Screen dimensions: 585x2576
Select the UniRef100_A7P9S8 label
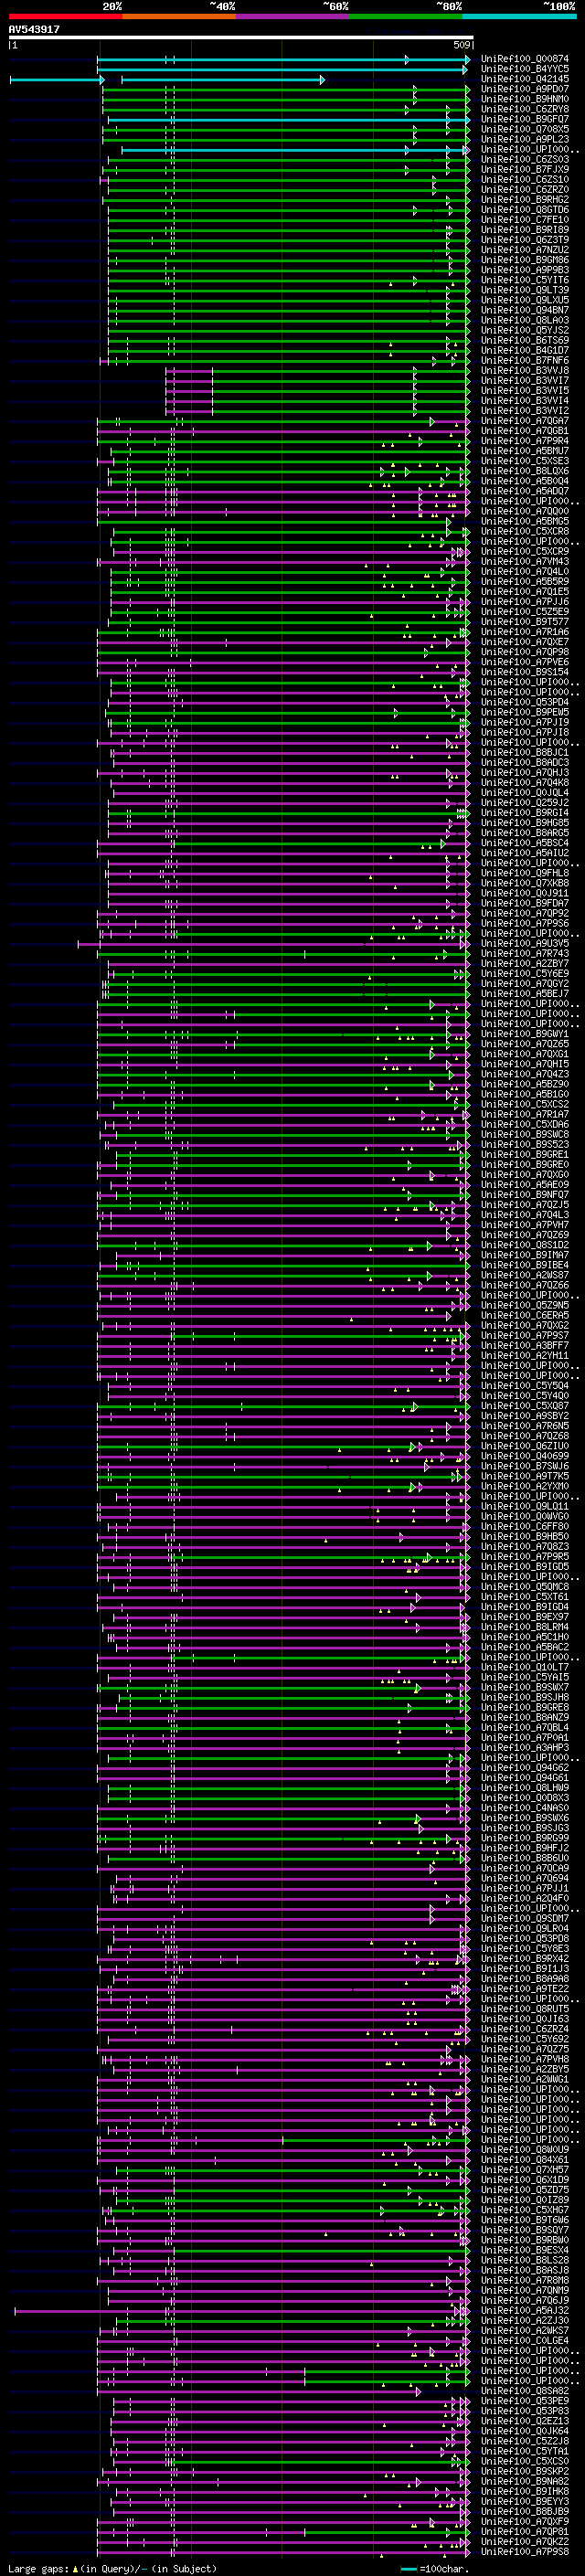[x=525, y=2551]
